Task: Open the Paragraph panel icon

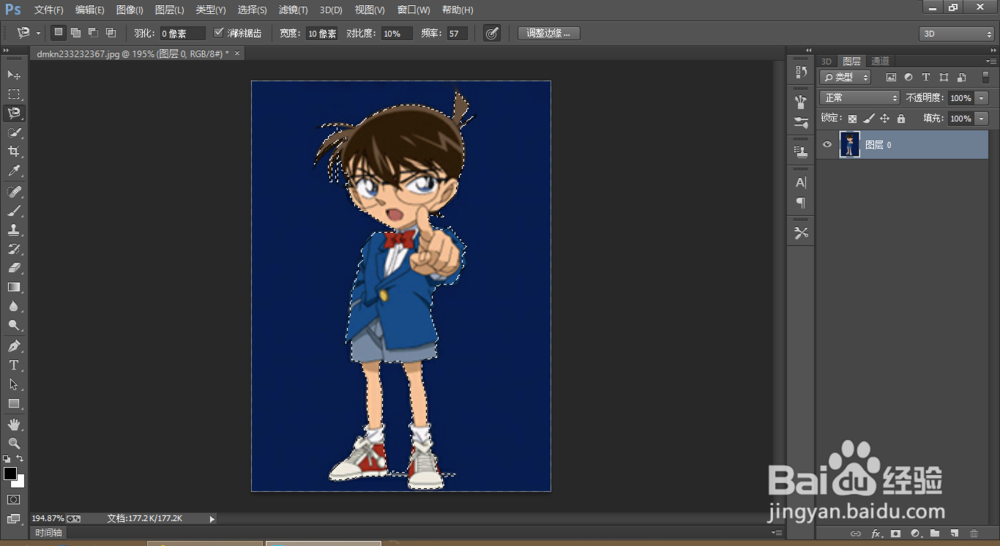Action: tap(801, 203)
